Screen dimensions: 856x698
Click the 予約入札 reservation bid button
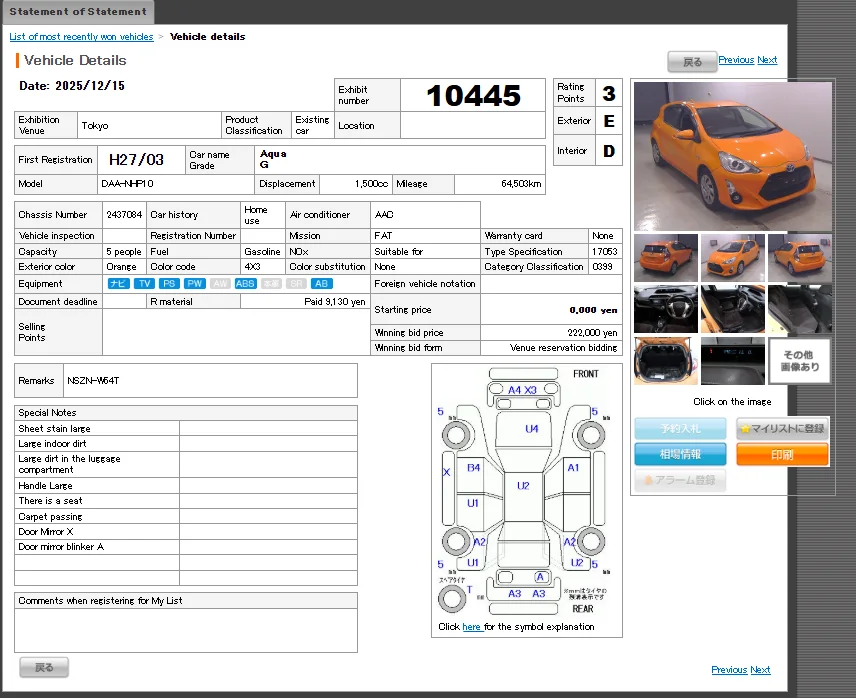[680, 428]
